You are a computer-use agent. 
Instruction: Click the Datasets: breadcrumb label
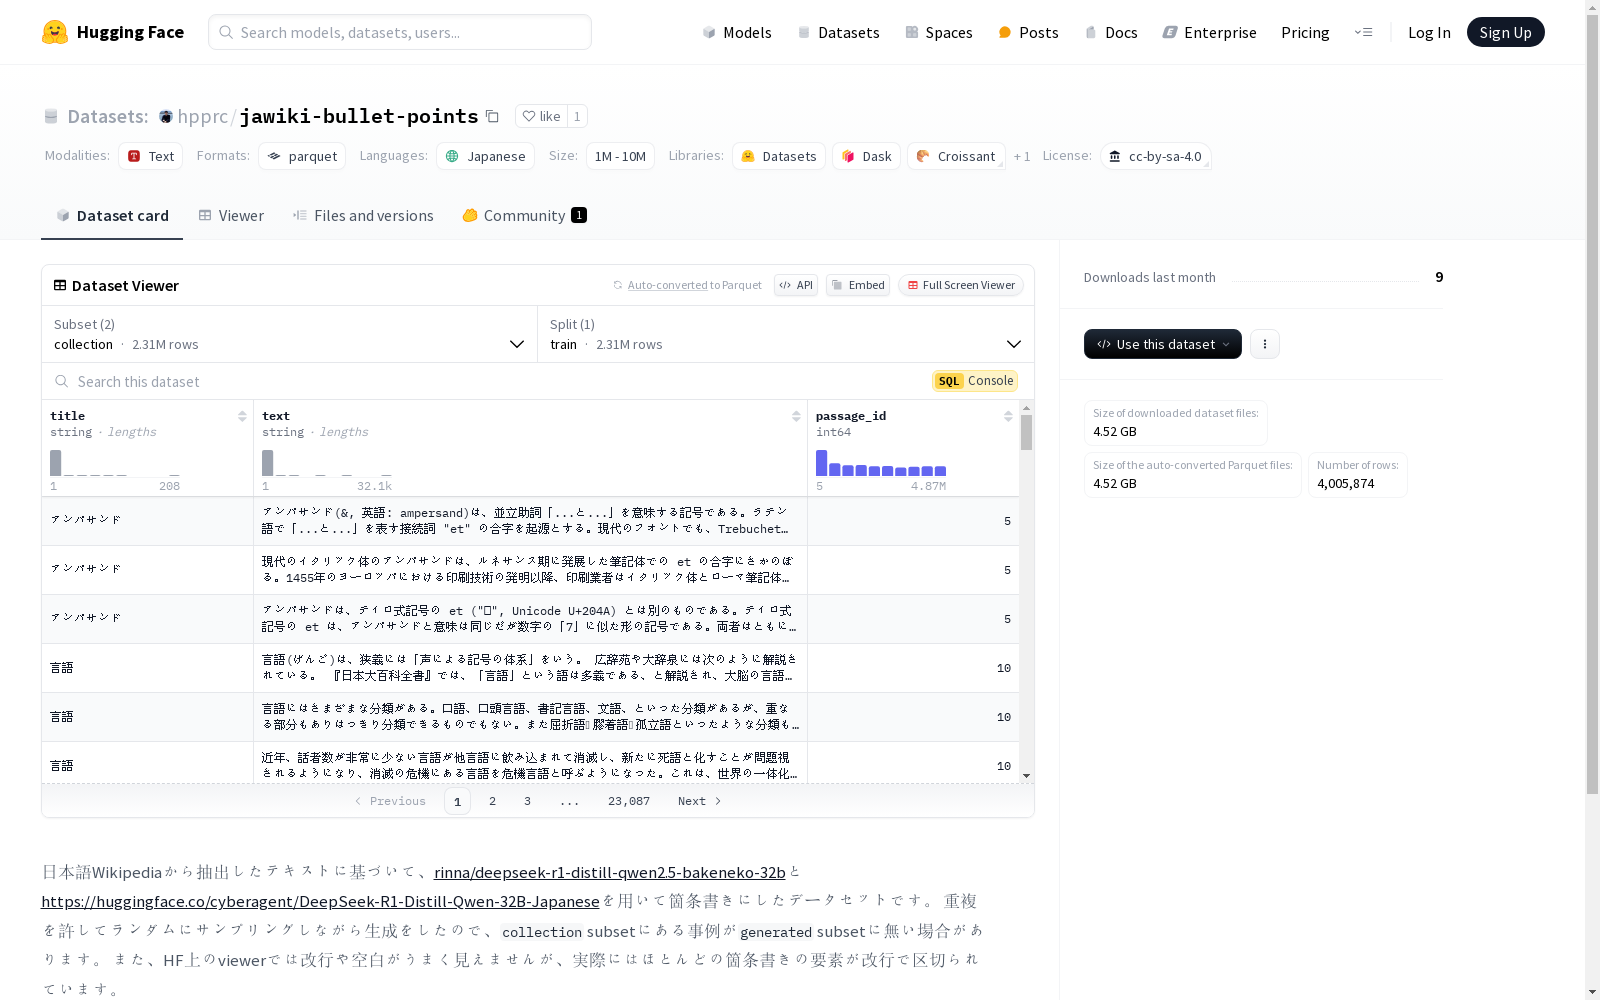(107, 116)
